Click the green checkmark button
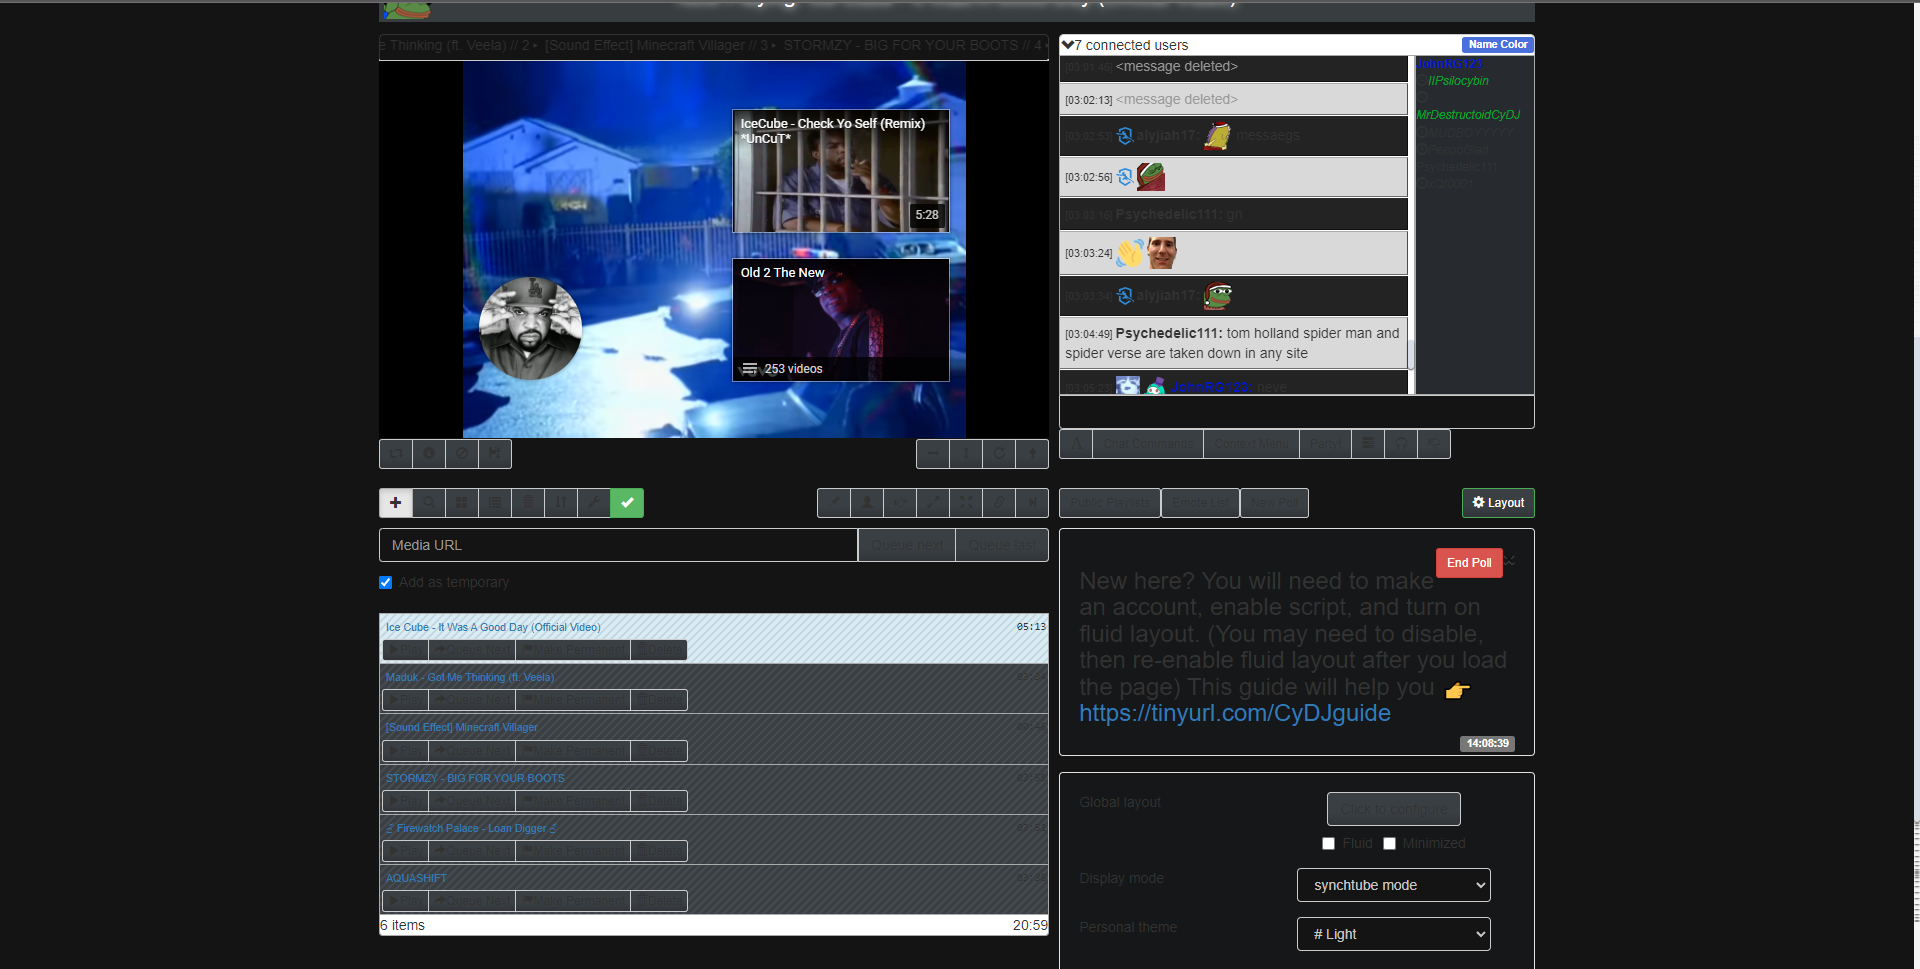The image size is (1920, 969). [x=627, y=503]
